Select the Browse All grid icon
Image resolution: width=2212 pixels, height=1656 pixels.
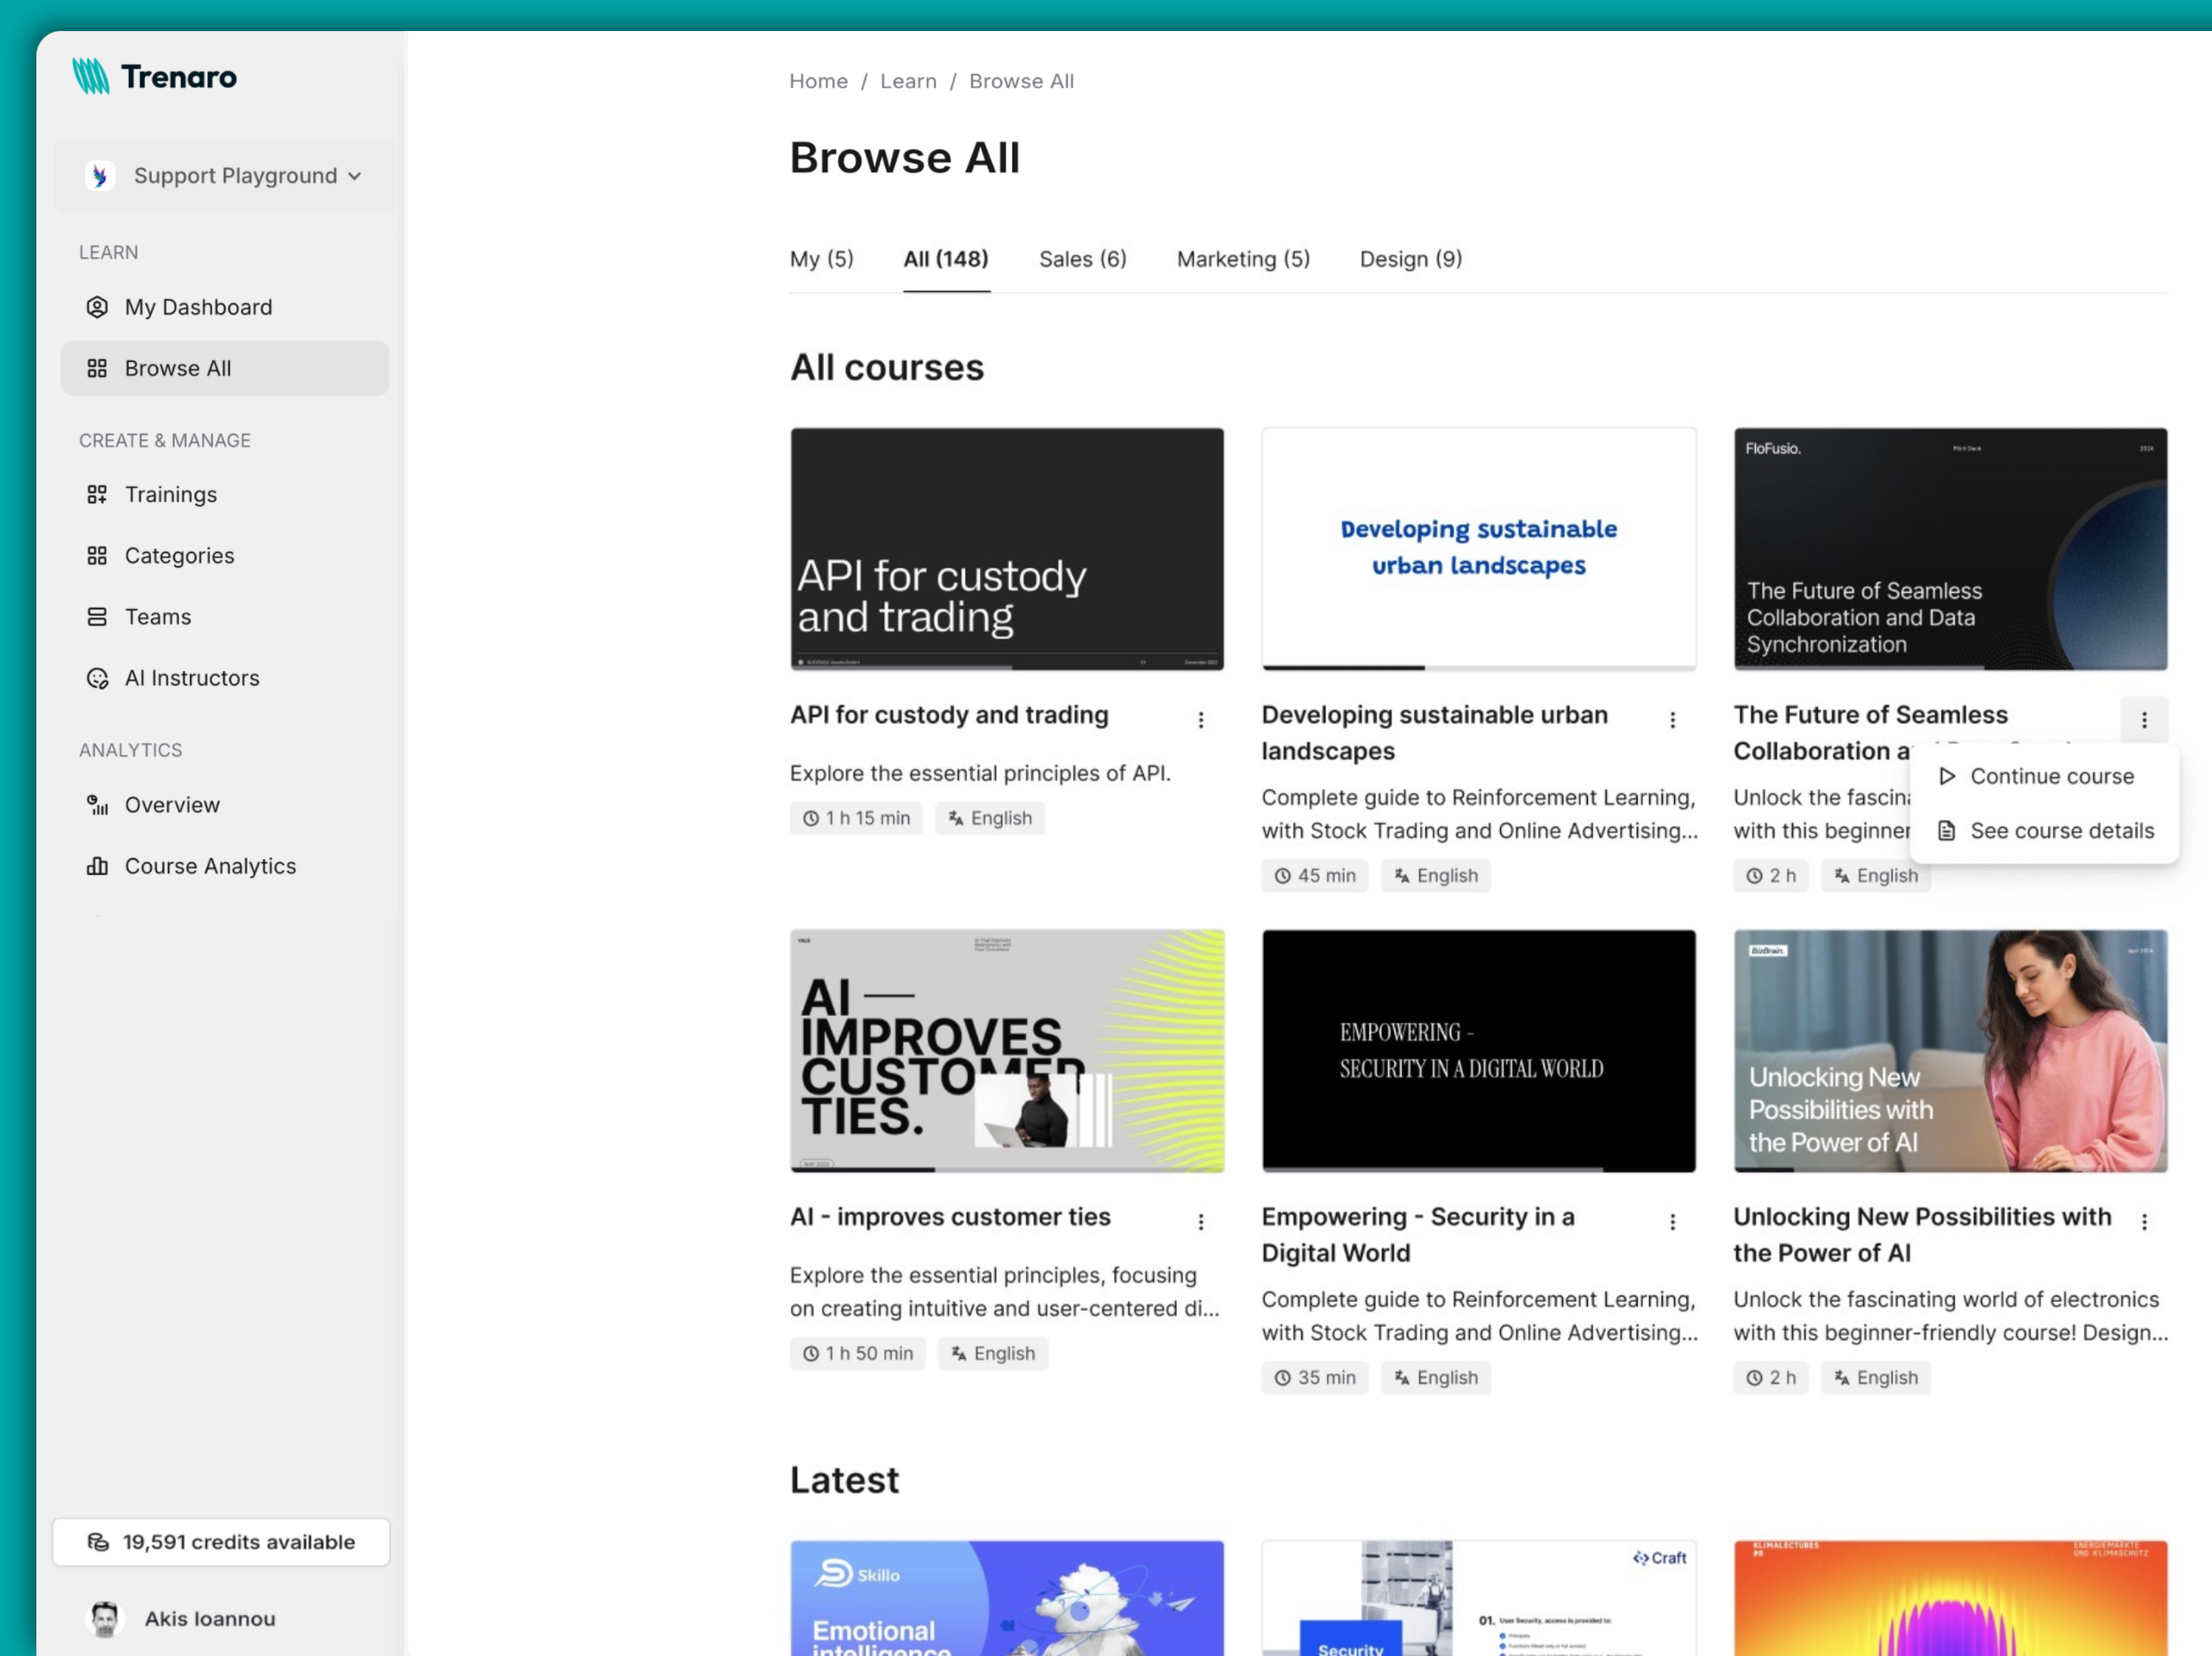point(97,368)
